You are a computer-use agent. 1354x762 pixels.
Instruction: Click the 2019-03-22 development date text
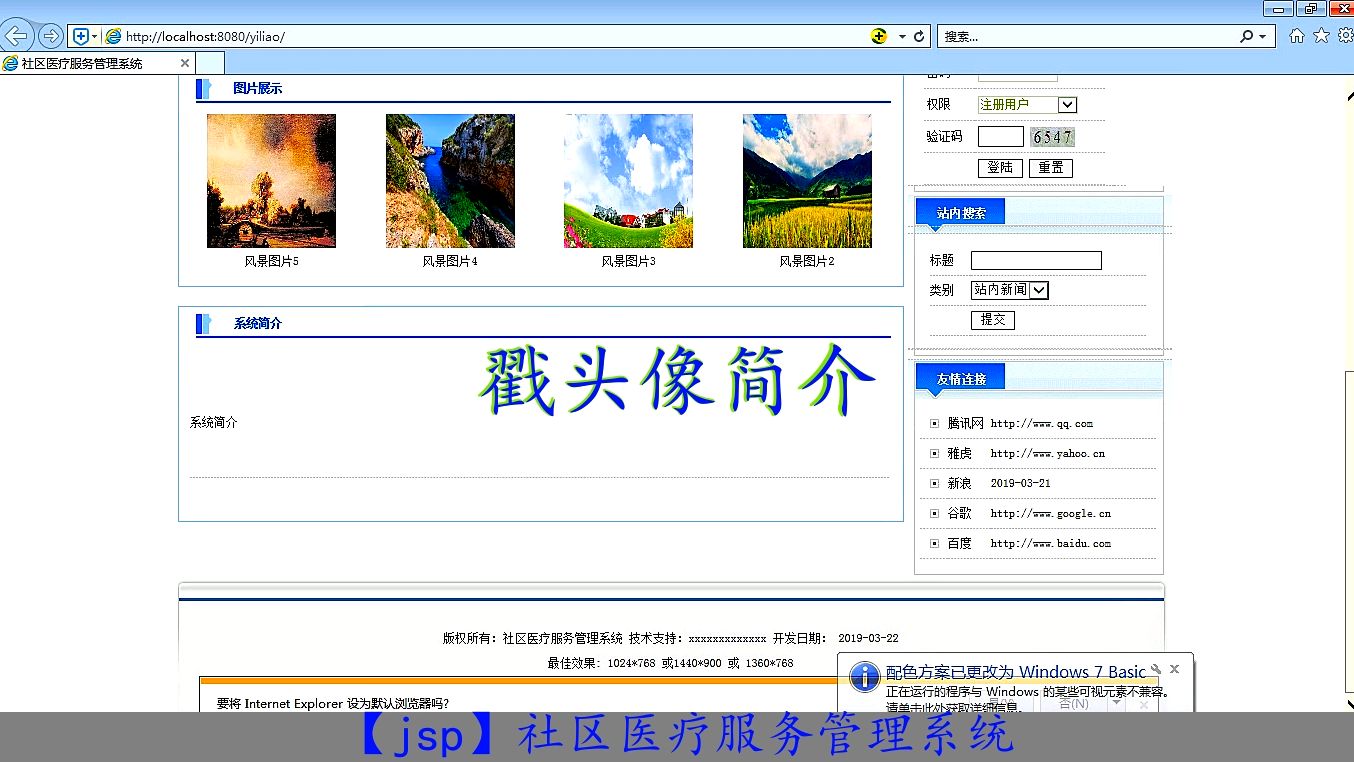[868, 639]
